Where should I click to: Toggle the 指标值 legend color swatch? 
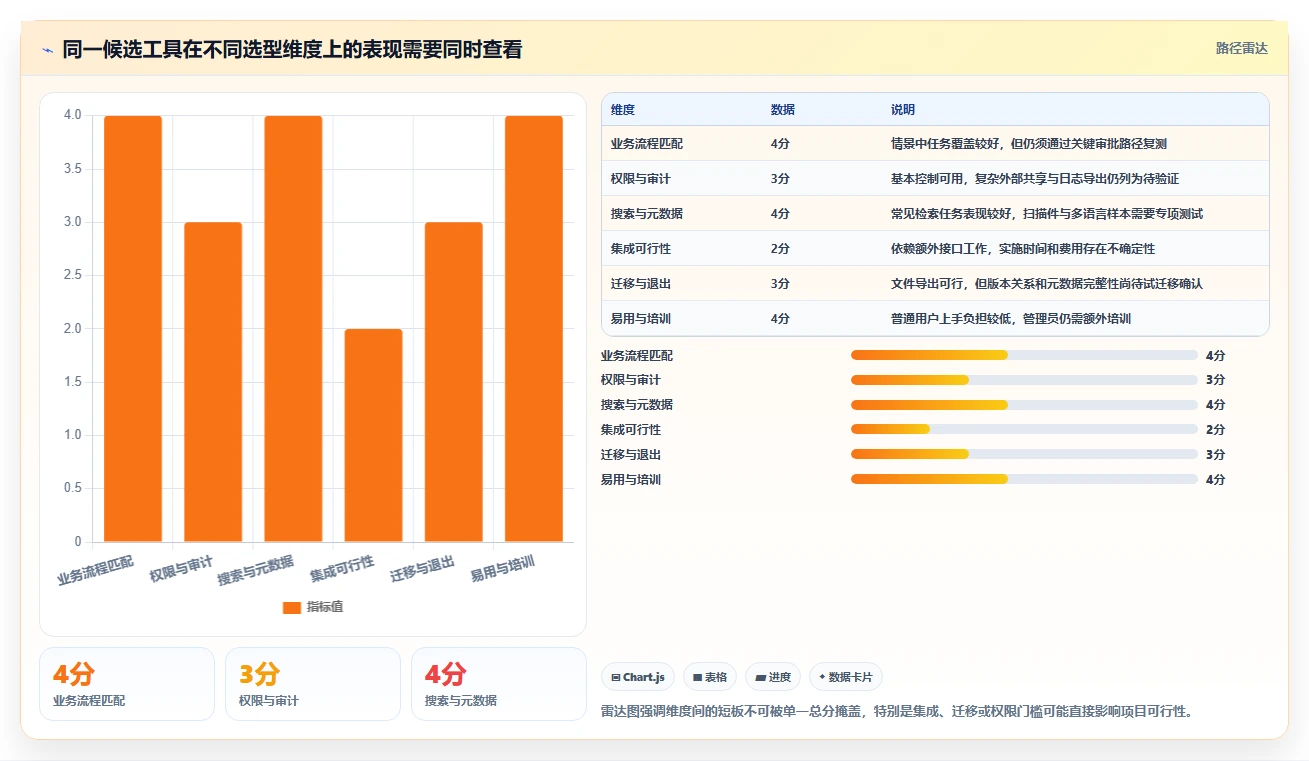click(292, 607)
